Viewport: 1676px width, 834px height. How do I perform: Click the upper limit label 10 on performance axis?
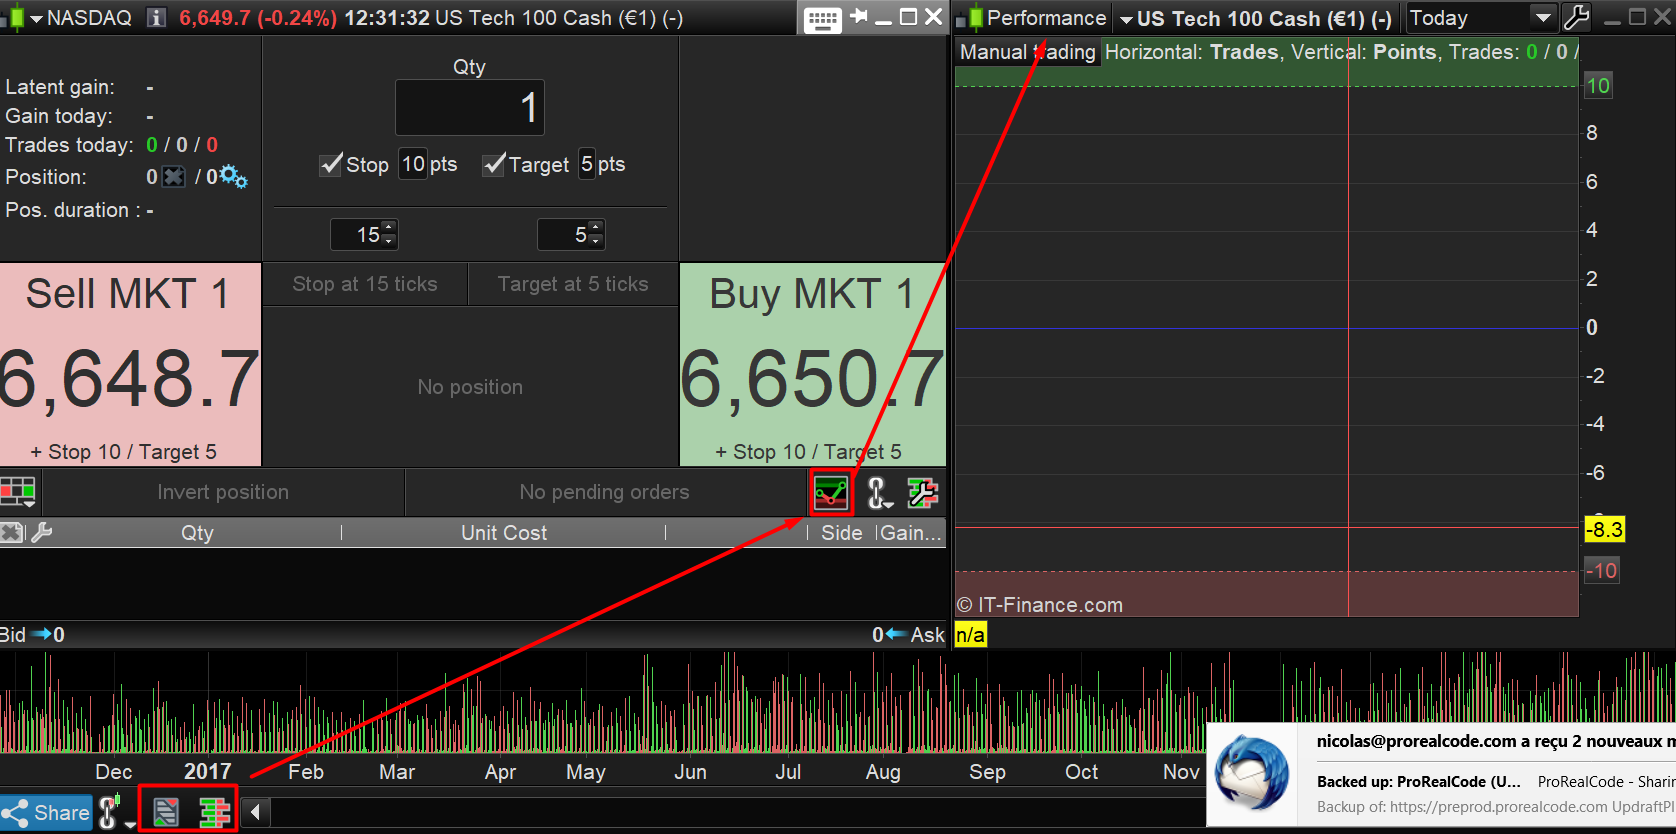tap(1598, 86)
